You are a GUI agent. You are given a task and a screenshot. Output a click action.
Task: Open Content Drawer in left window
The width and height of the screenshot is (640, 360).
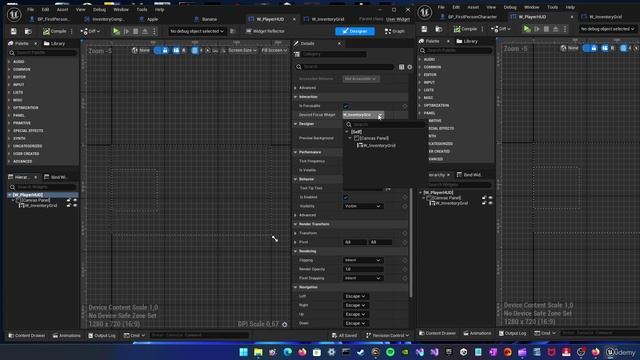[27, 336]
